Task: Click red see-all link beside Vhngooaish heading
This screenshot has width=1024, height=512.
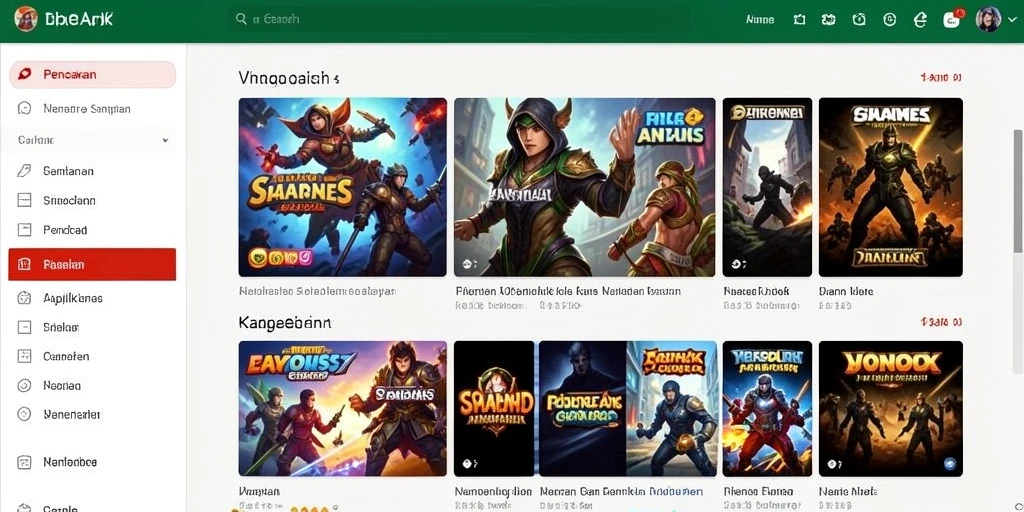Action: (x=940, y=78)
